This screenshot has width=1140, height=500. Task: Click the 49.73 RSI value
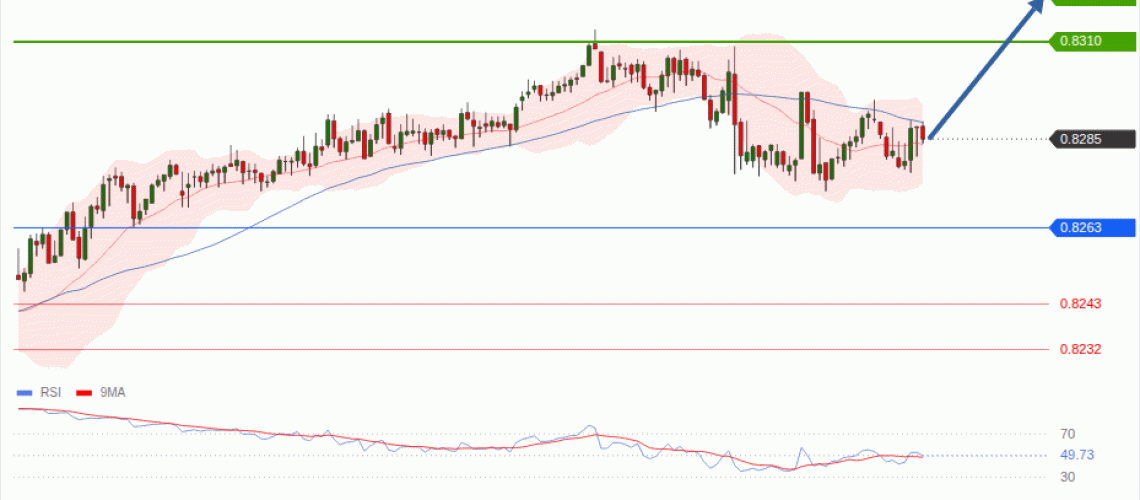point(1077,456)
